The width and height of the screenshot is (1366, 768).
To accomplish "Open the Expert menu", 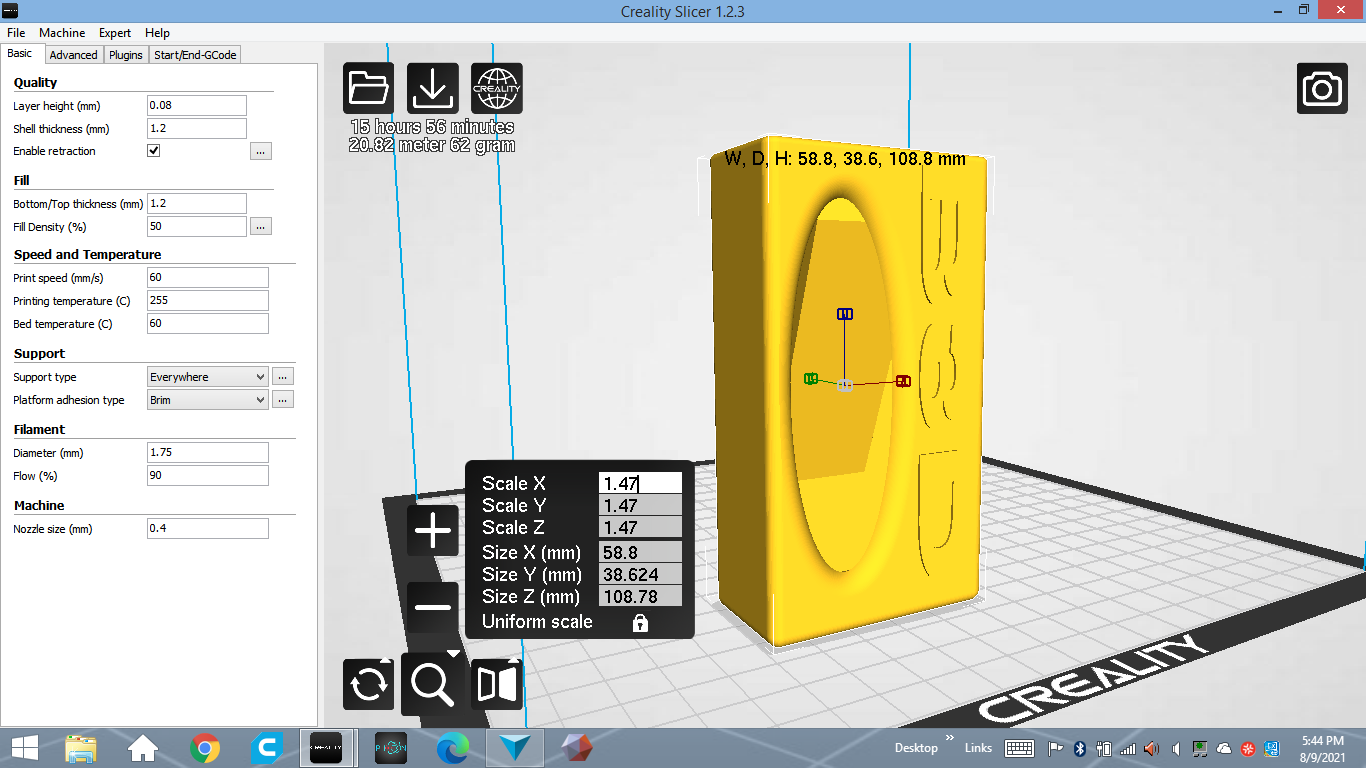I will point(115,33).
